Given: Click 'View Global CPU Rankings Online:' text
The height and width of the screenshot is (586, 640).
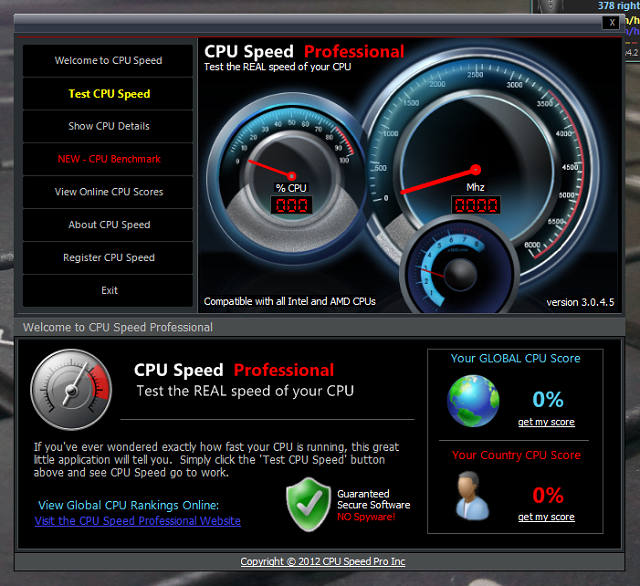Looking at the screenshot, I should [x=129, y=505].
